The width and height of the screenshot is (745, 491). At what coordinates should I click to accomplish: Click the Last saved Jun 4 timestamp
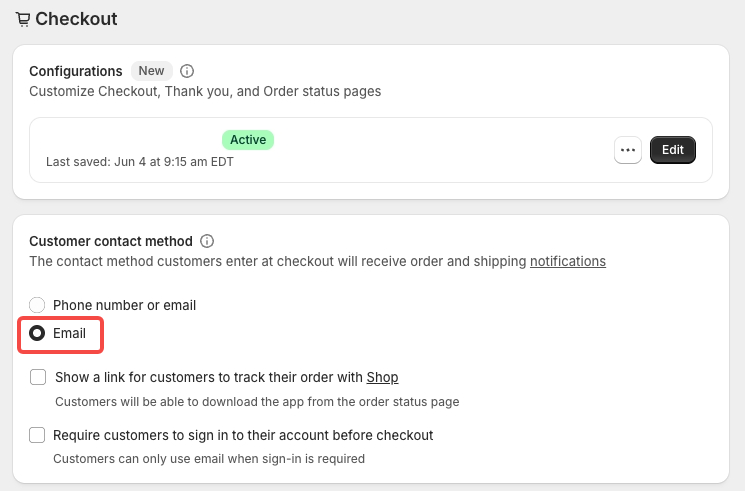(140, 162)
